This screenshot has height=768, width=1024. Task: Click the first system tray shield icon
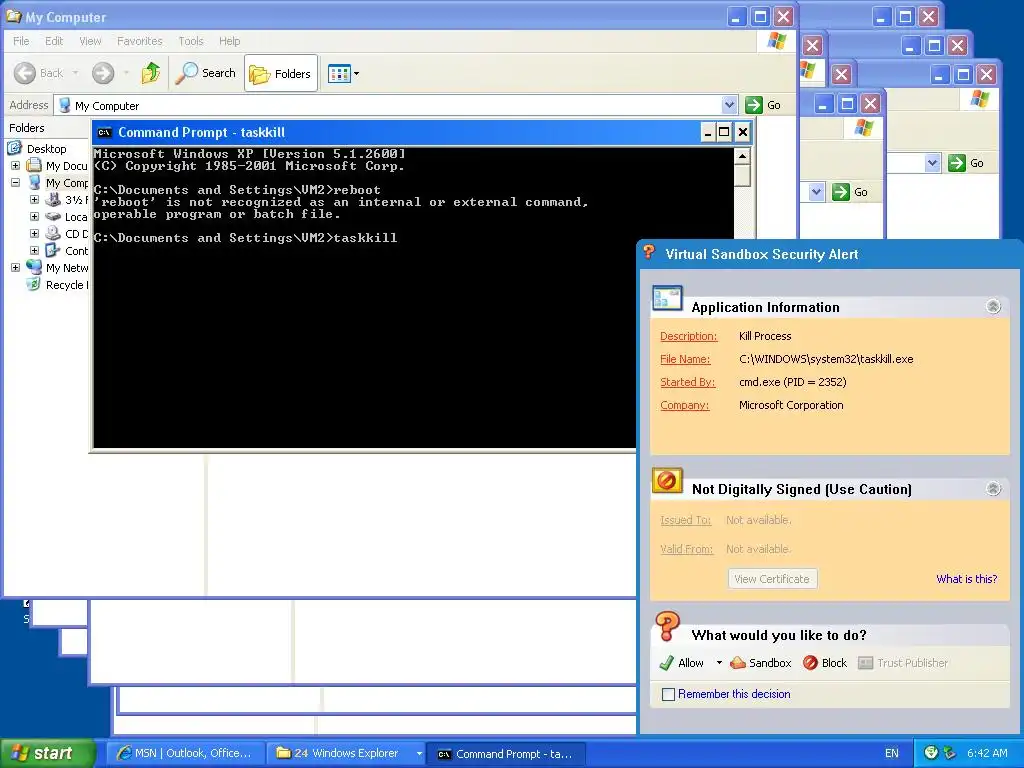[931, 753]
